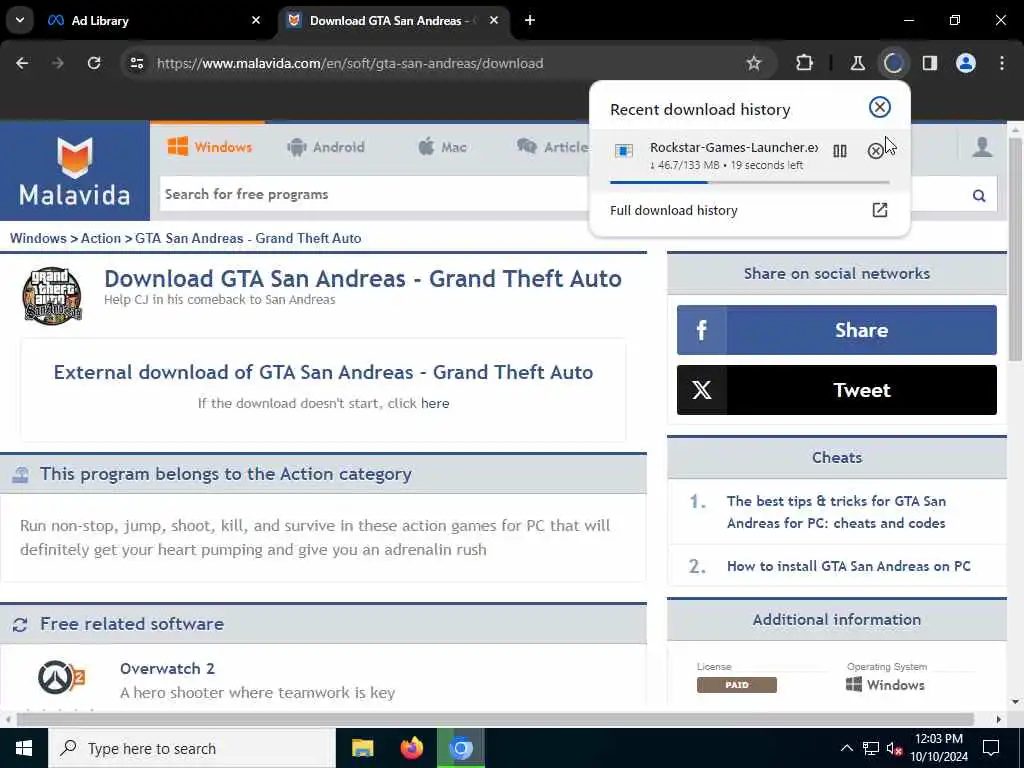Click the Rockstar launcher file icon
The image size is (1024, 768).
coord(624,152)
